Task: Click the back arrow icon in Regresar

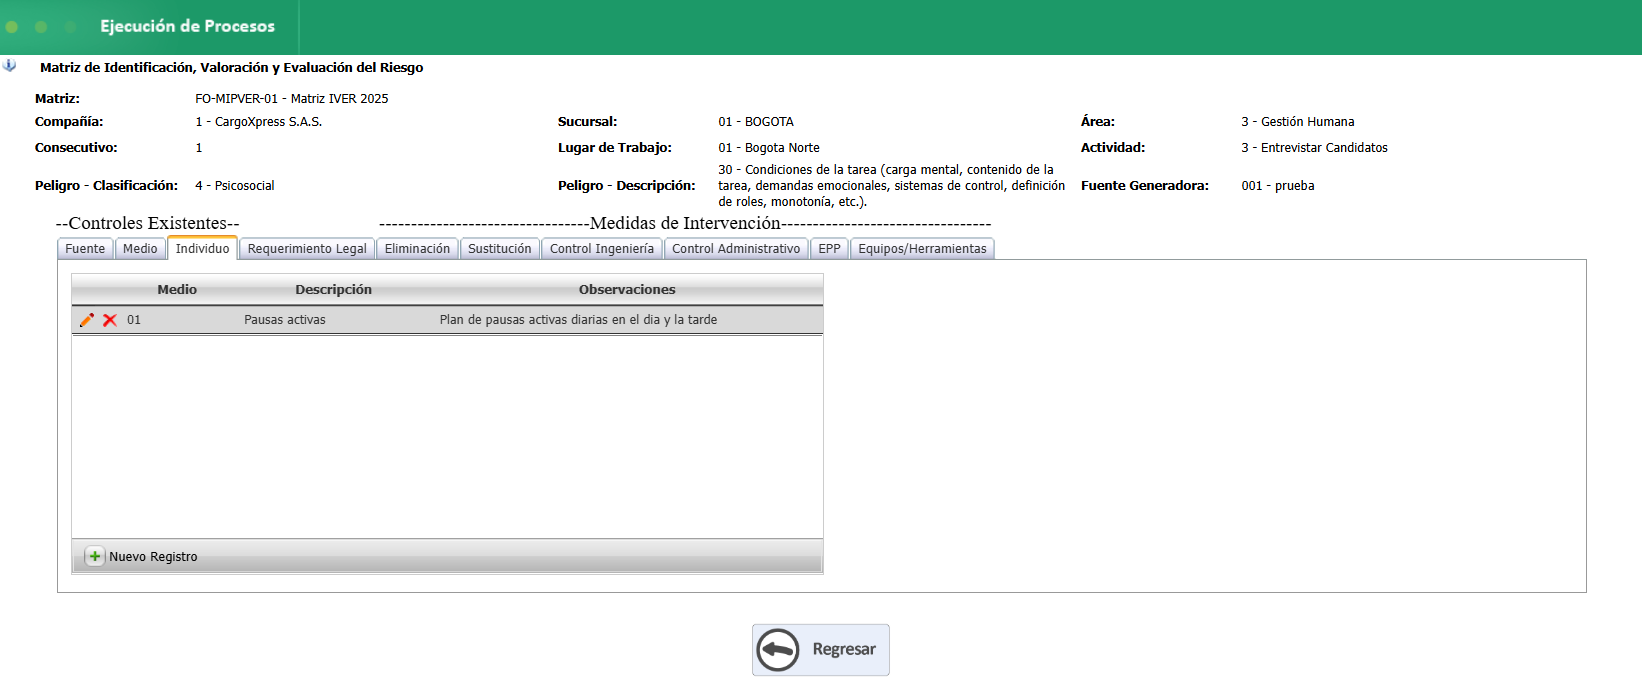Action: coord(778,650)
